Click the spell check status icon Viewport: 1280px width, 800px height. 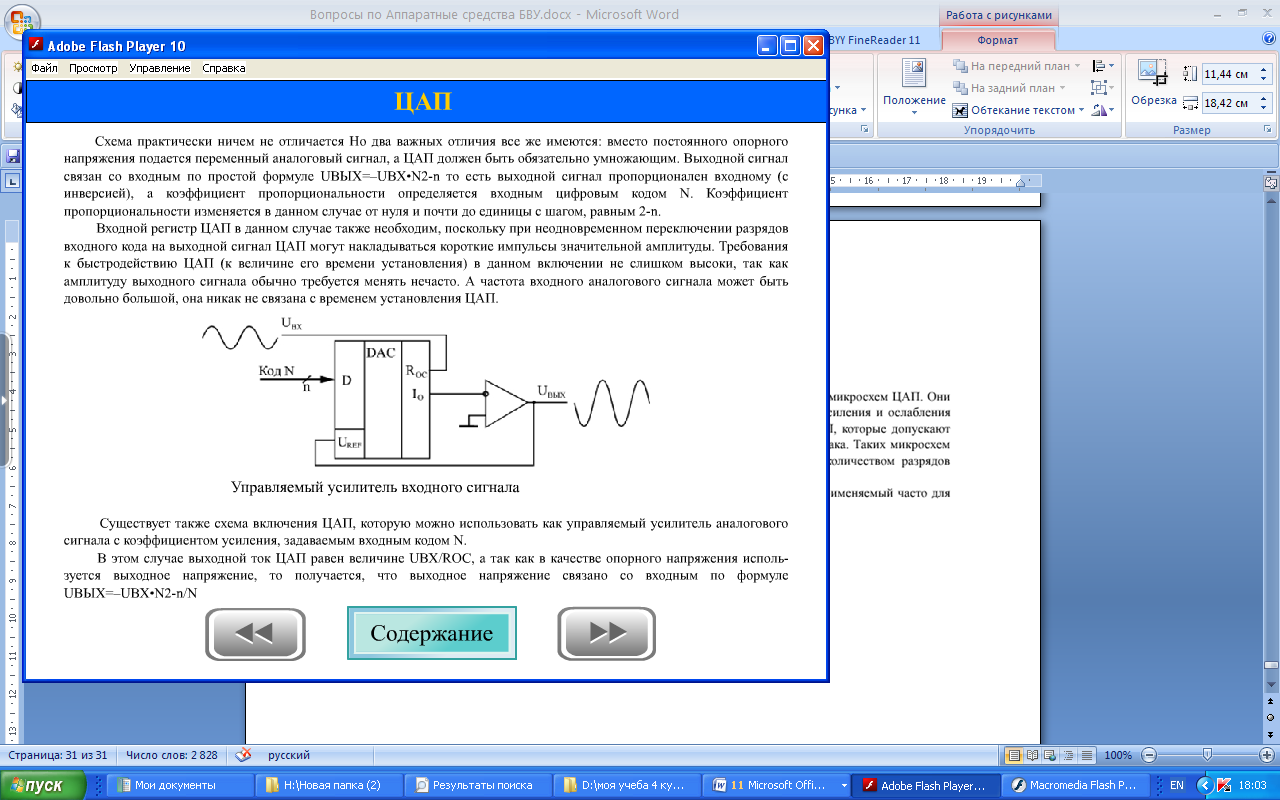[243, 755]
